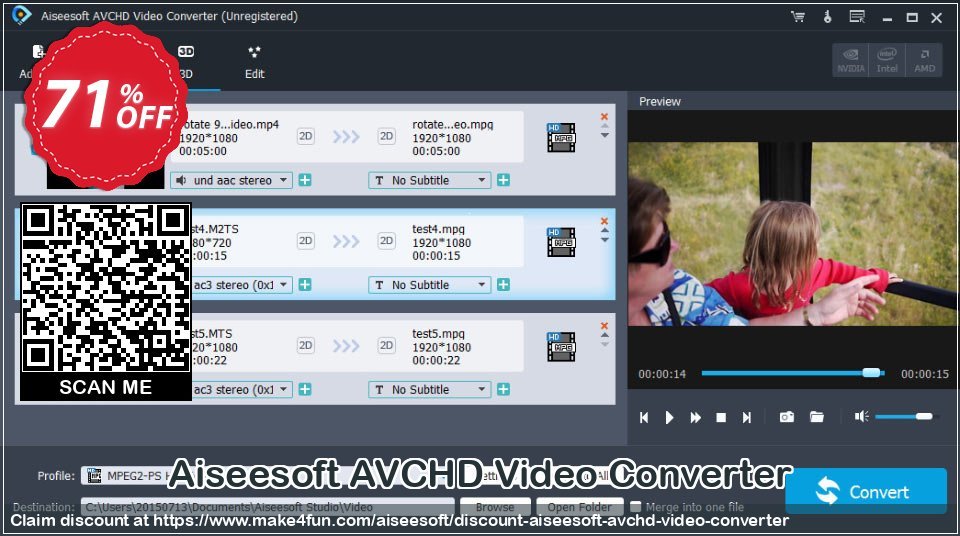960x536 pixels.
Task: Move test4 item down in list
Action: pyautogui.click(x=604, y=240)
